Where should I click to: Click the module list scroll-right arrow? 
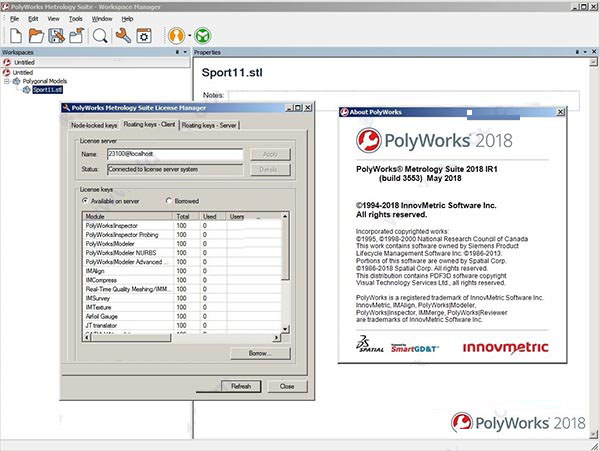(277, 338)
